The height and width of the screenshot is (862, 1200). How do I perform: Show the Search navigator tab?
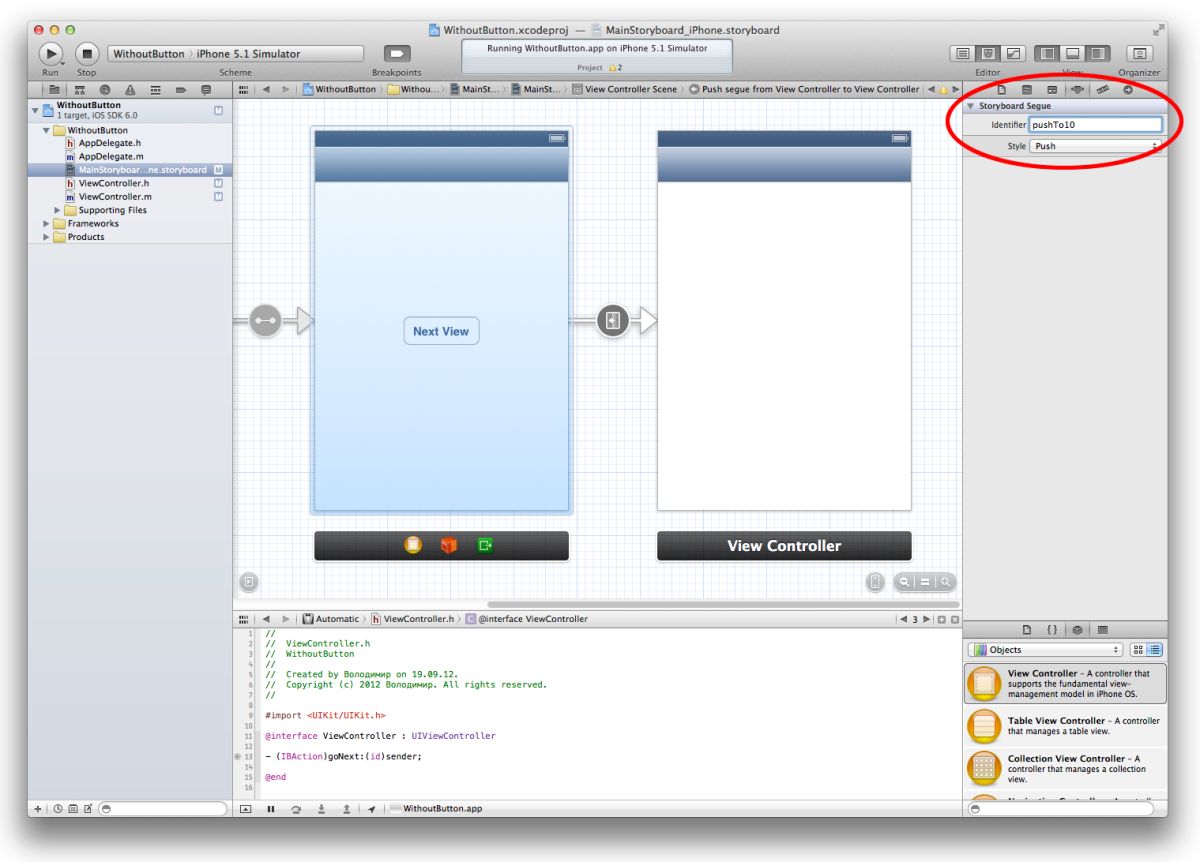(x=104, y=89)
